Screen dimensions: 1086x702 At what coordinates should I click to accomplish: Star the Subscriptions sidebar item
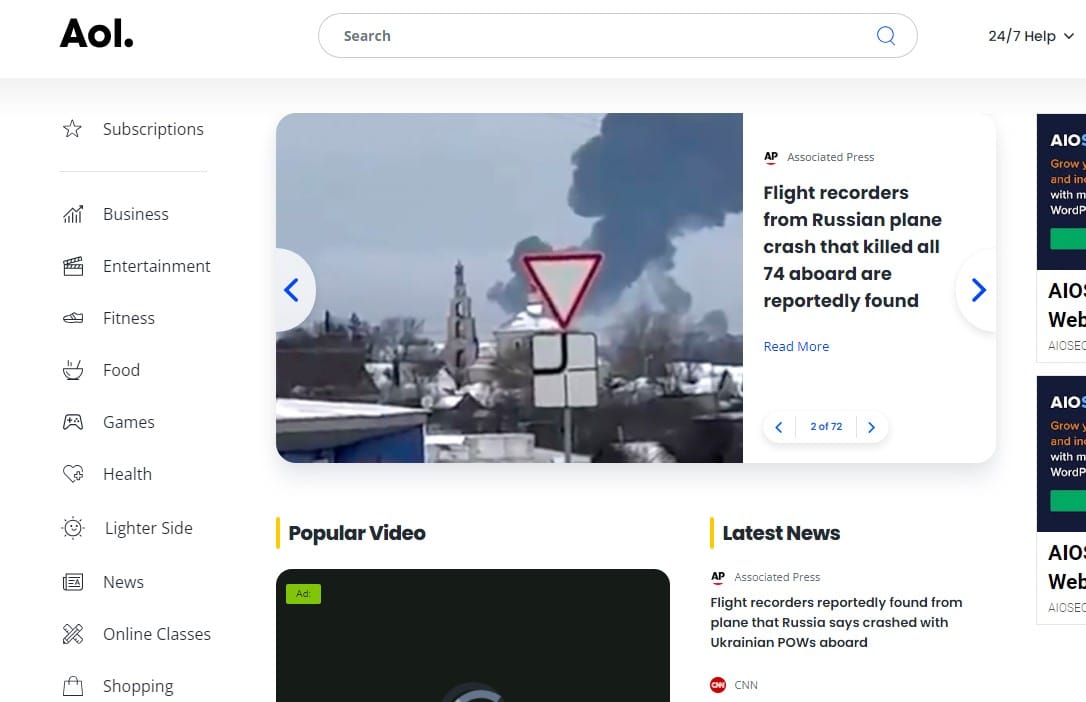pyautogui.click(x=71, y=128)
